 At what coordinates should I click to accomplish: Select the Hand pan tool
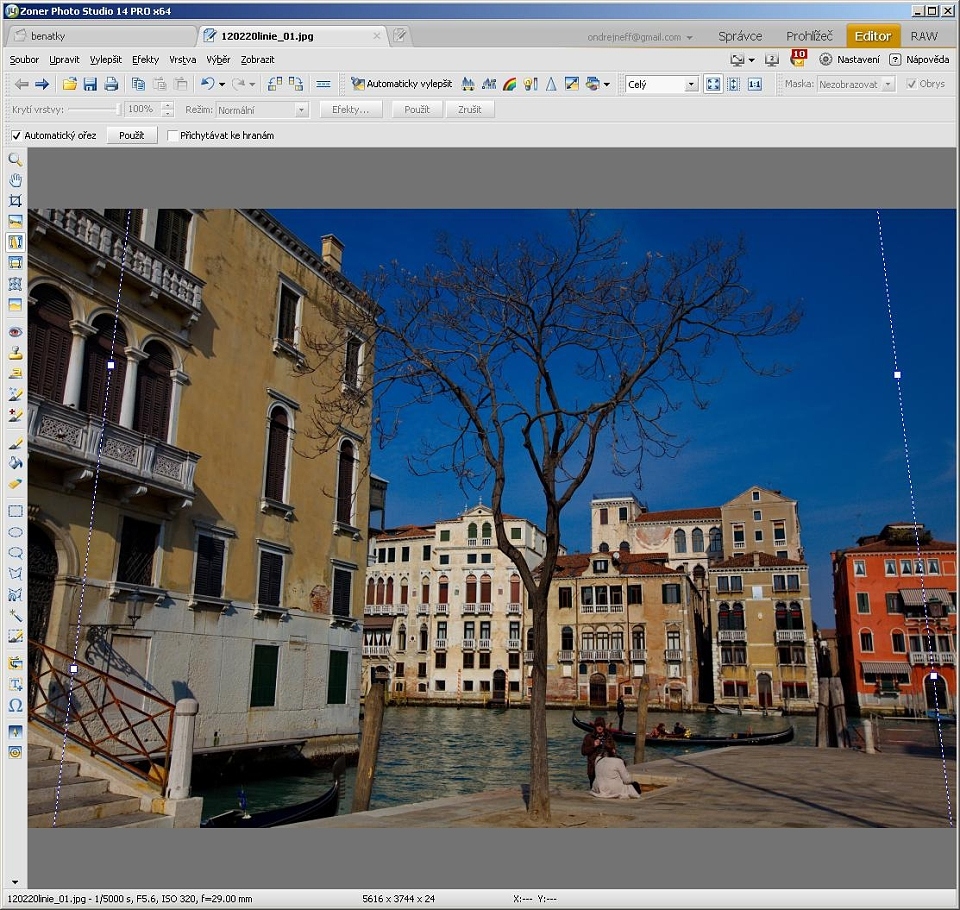[x=15, y=180]
